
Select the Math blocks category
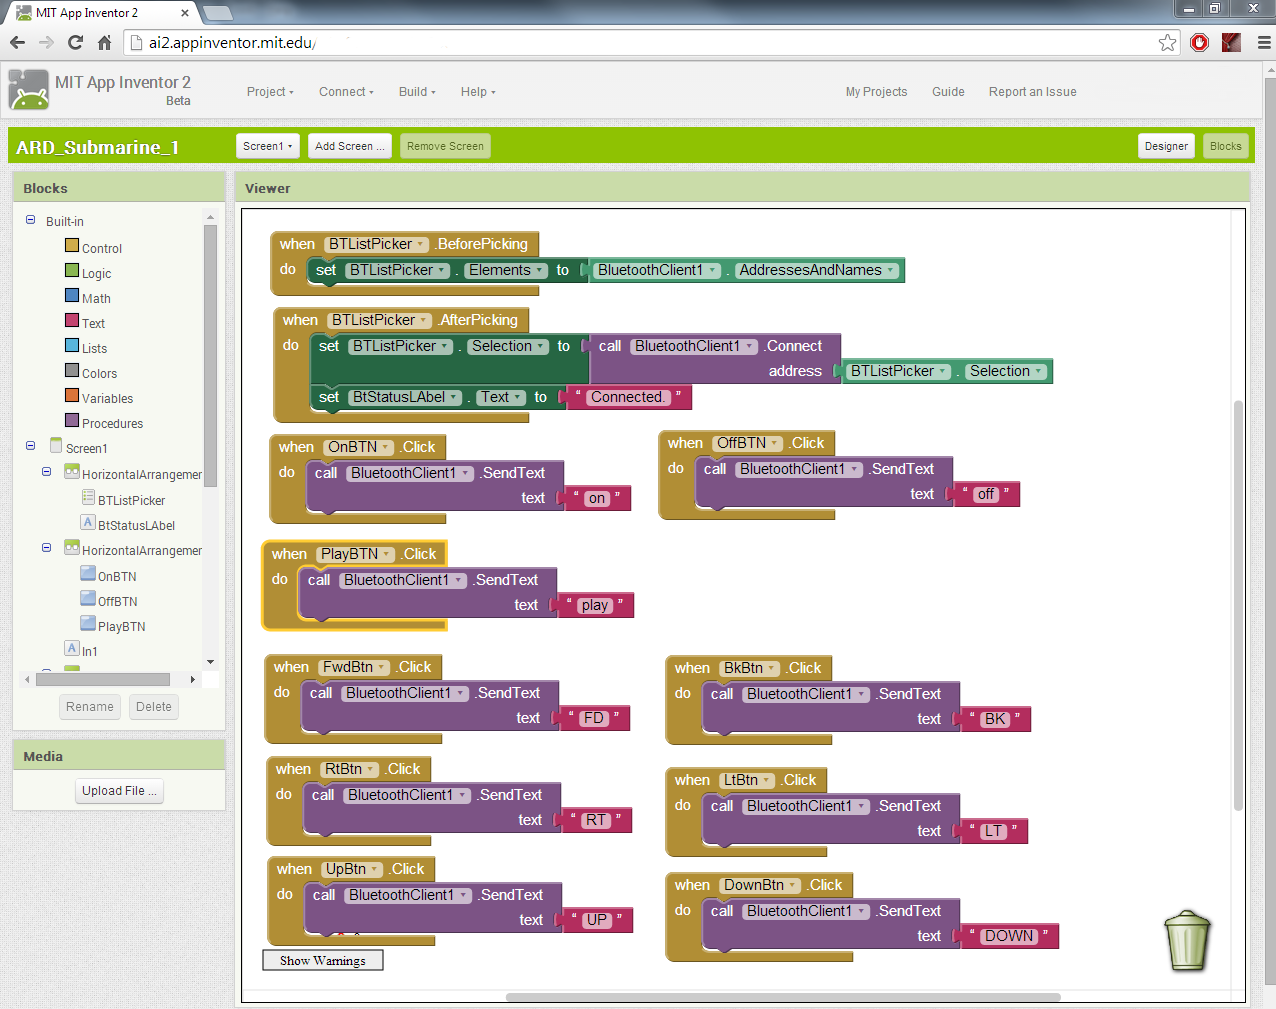coord(96,298)
